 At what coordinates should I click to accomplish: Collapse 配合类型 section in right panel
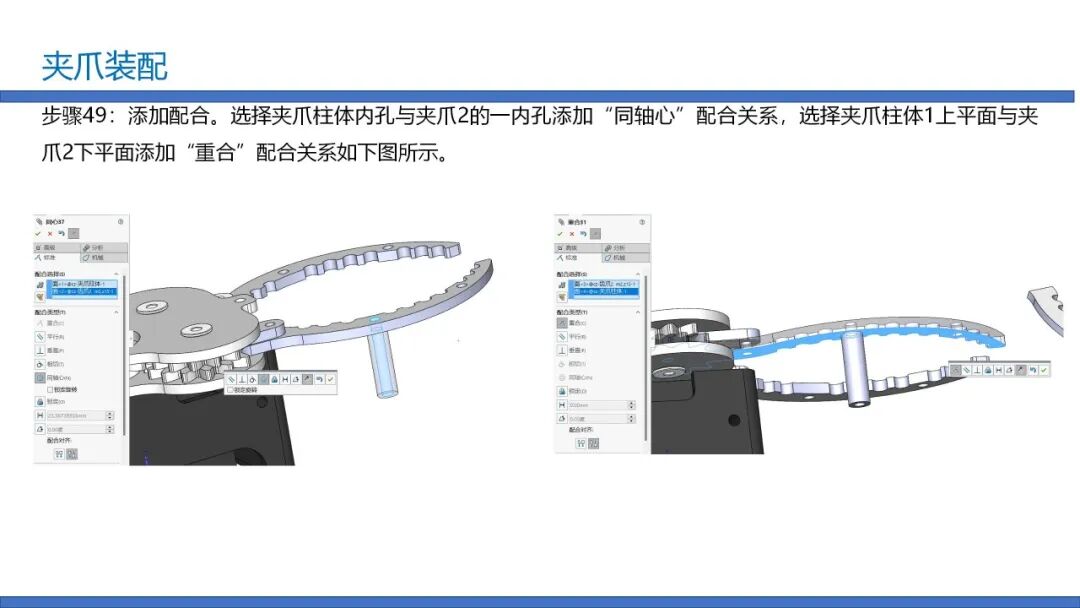pos(638,312)
